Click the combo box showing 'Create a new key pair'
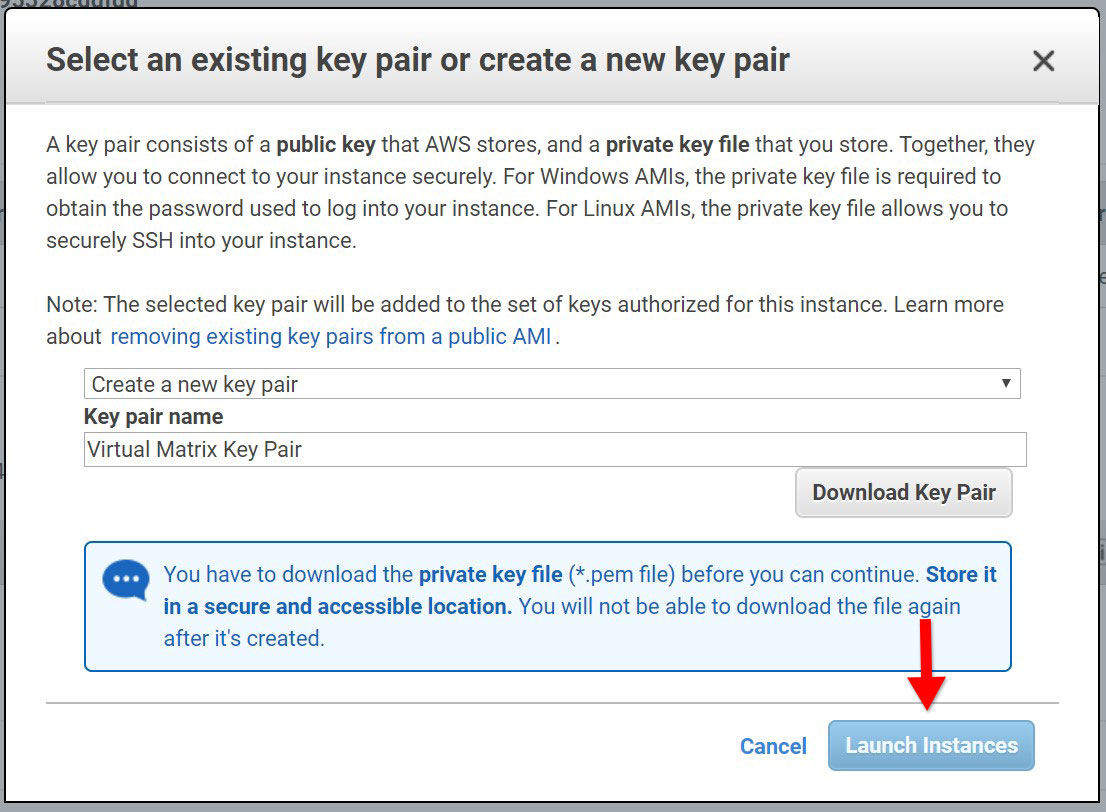 552,383
